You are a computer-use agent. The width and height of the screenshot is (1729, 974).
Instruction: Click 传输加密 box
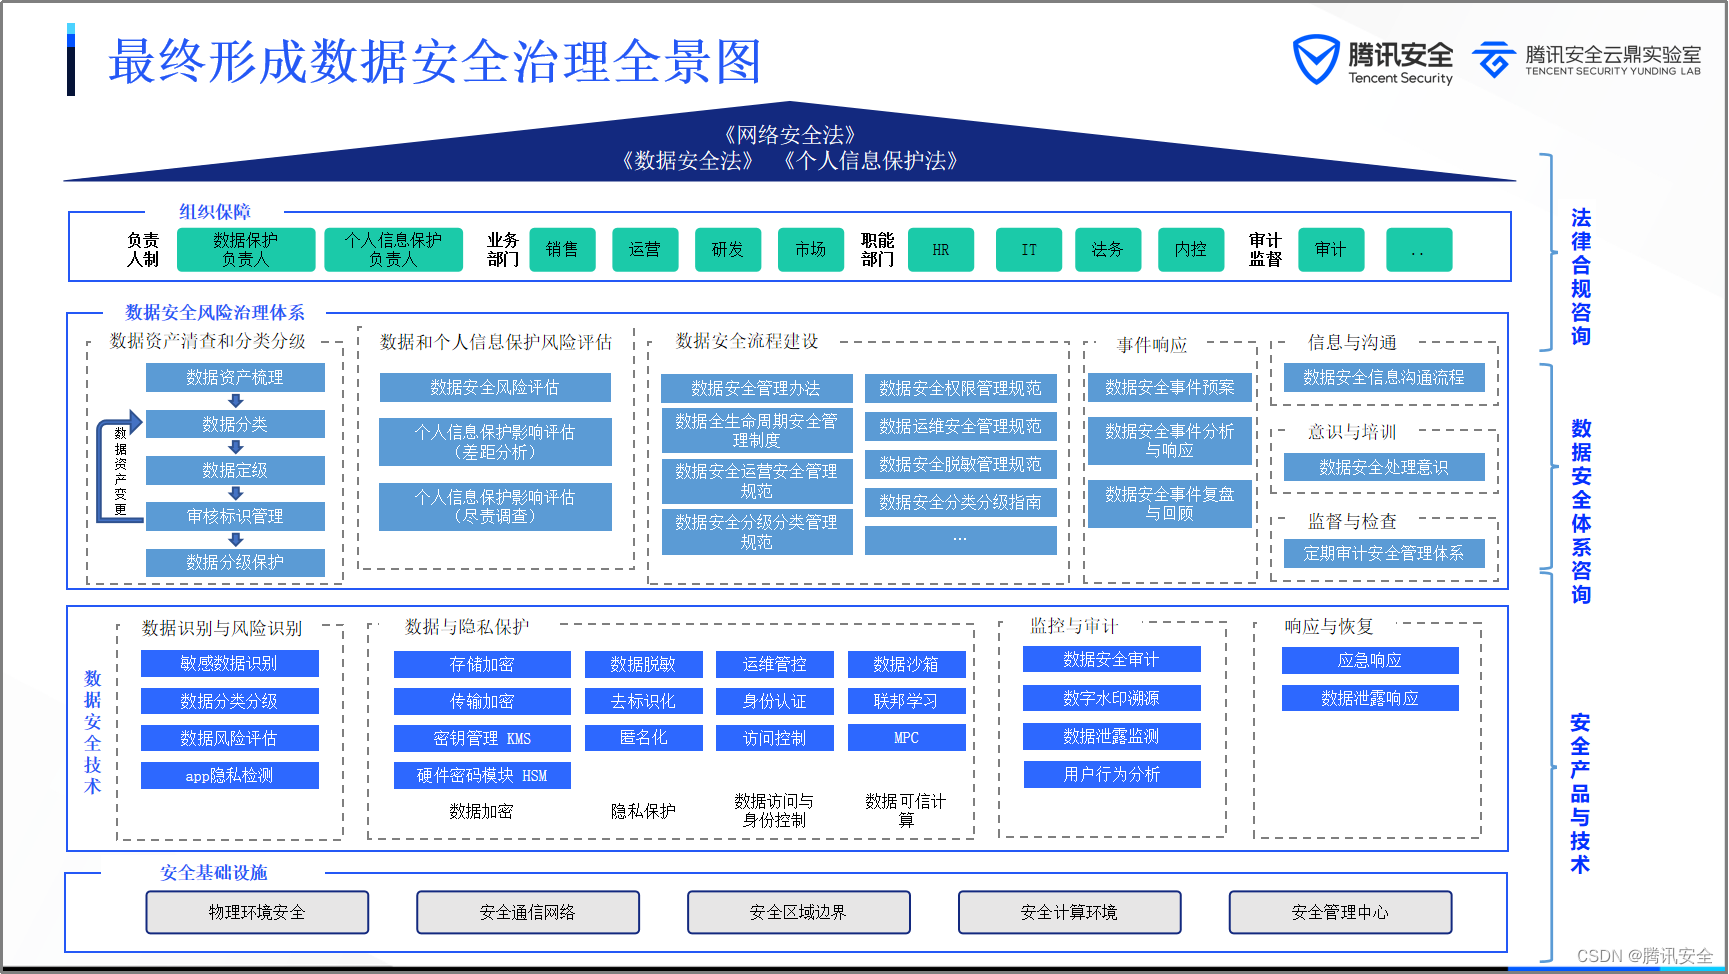[x=482, y=701]
